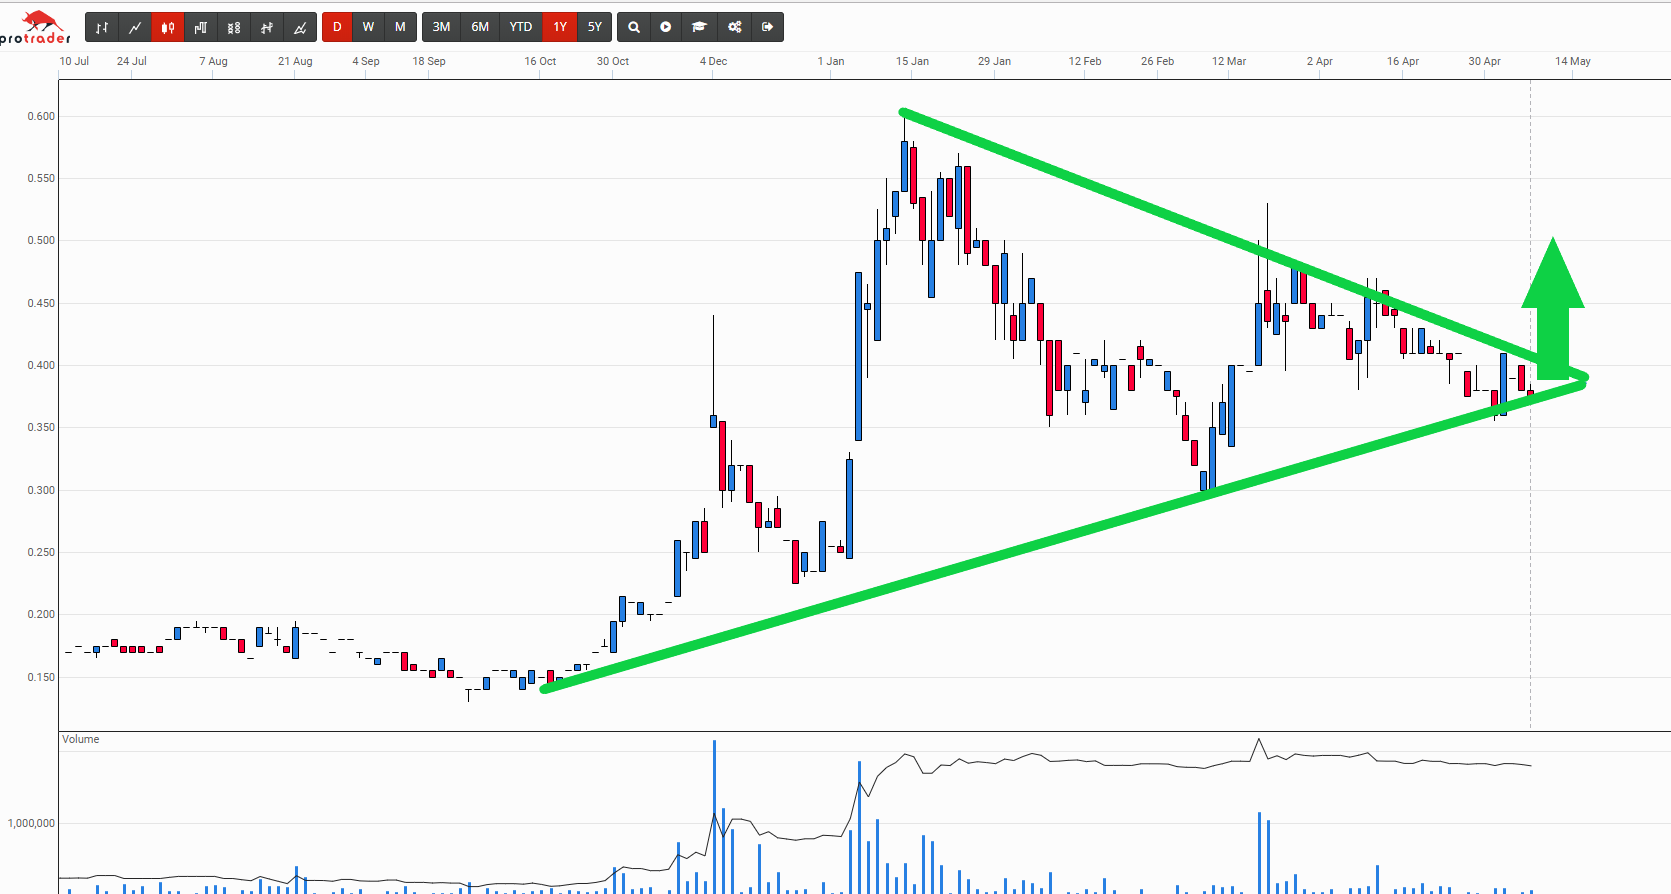This screenshot has width=1671, height=894.
Task: Select the 3M time range
Action: [x=441, y=27]
